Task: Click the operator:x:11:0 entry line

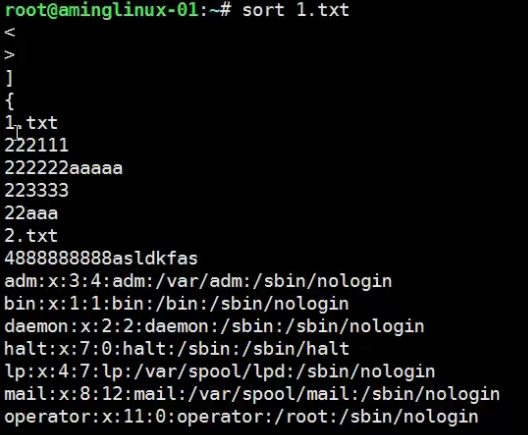Action: pos(241,417)
